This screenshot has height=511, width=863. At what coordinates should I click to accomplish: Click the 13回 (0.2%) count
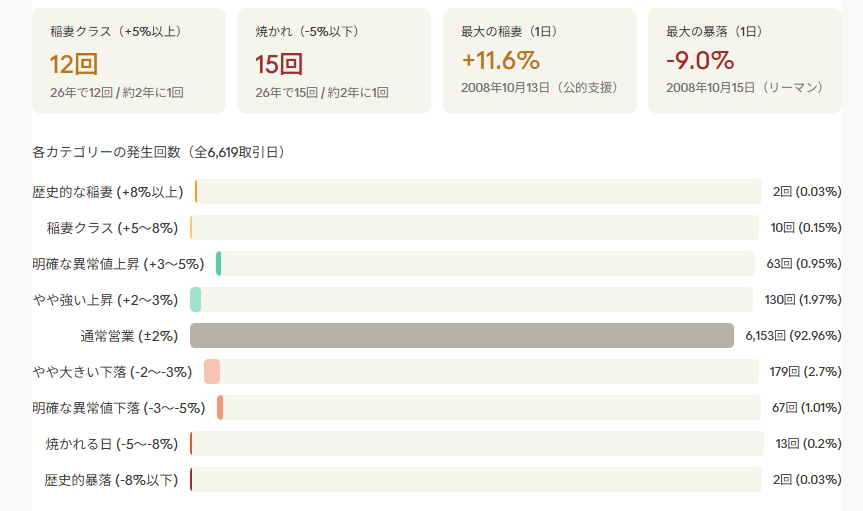pyautogui.click(x=808, y=444)
